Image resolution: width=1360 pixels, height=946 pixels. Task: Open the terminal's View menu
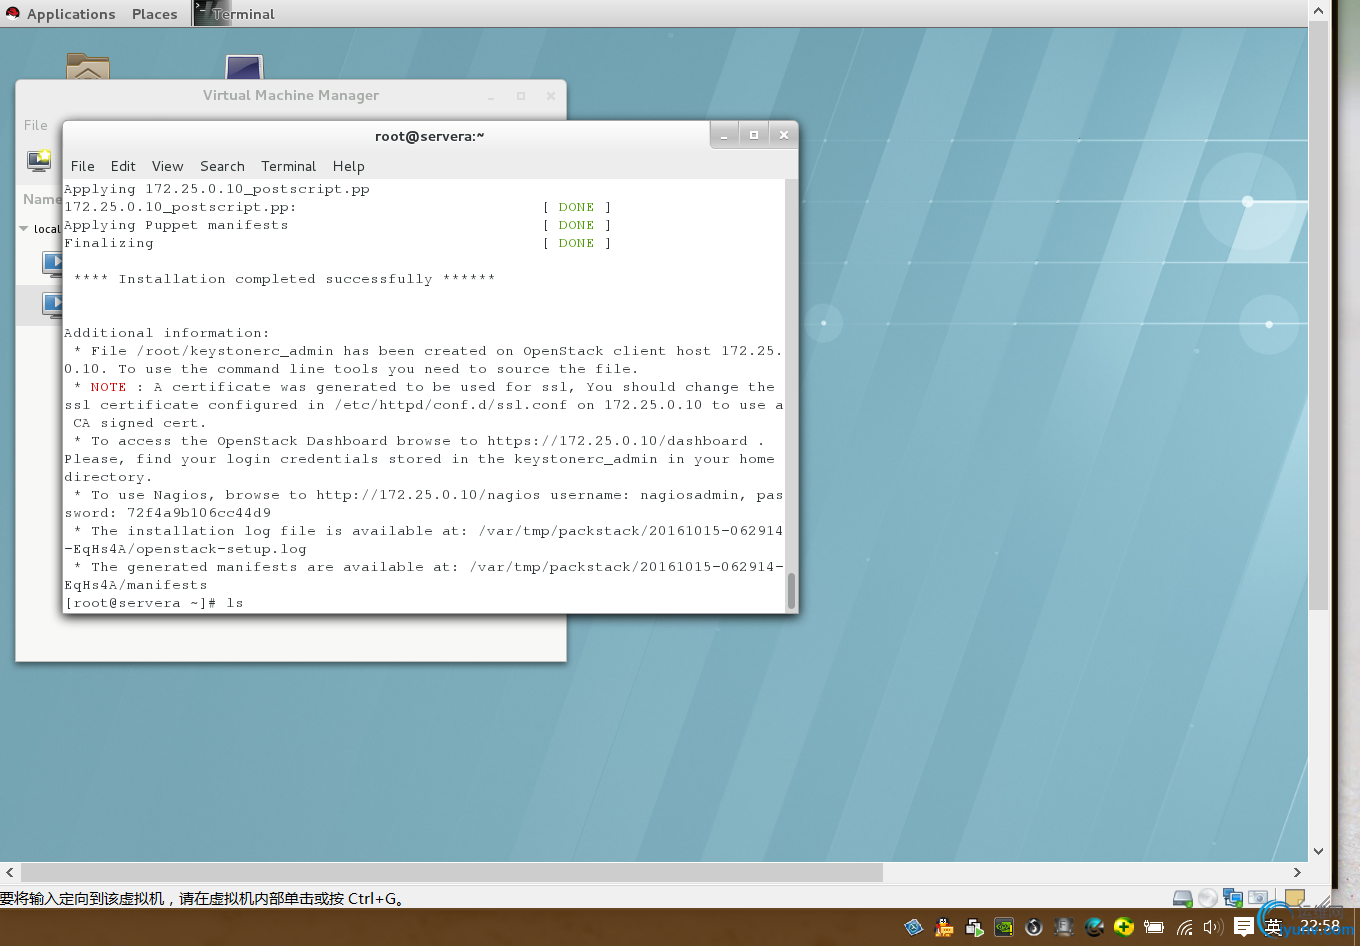[x=167, y=166]
